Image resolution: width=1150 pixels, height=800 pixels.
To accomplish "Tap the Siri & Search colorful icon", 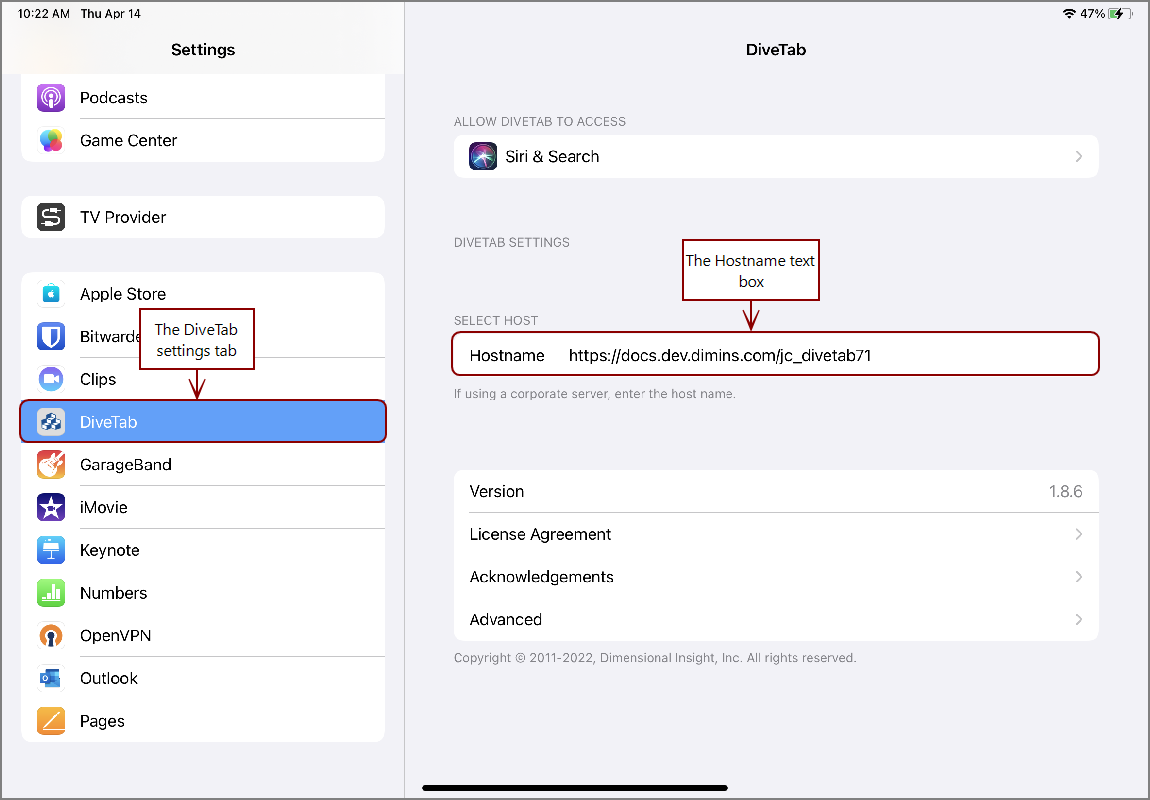I will (x=483, y=156).
